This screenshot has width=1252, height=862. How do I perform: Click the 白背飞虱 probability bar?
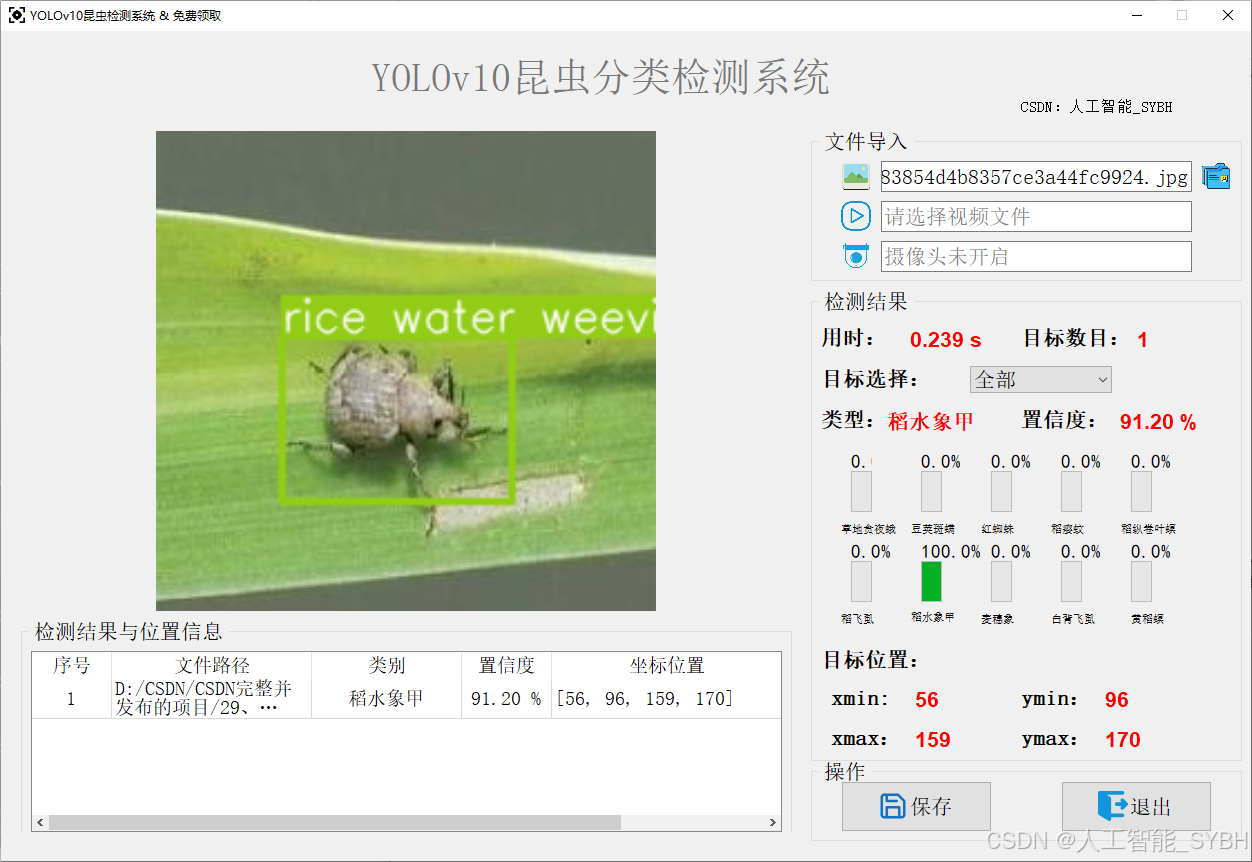(1071, 582)
